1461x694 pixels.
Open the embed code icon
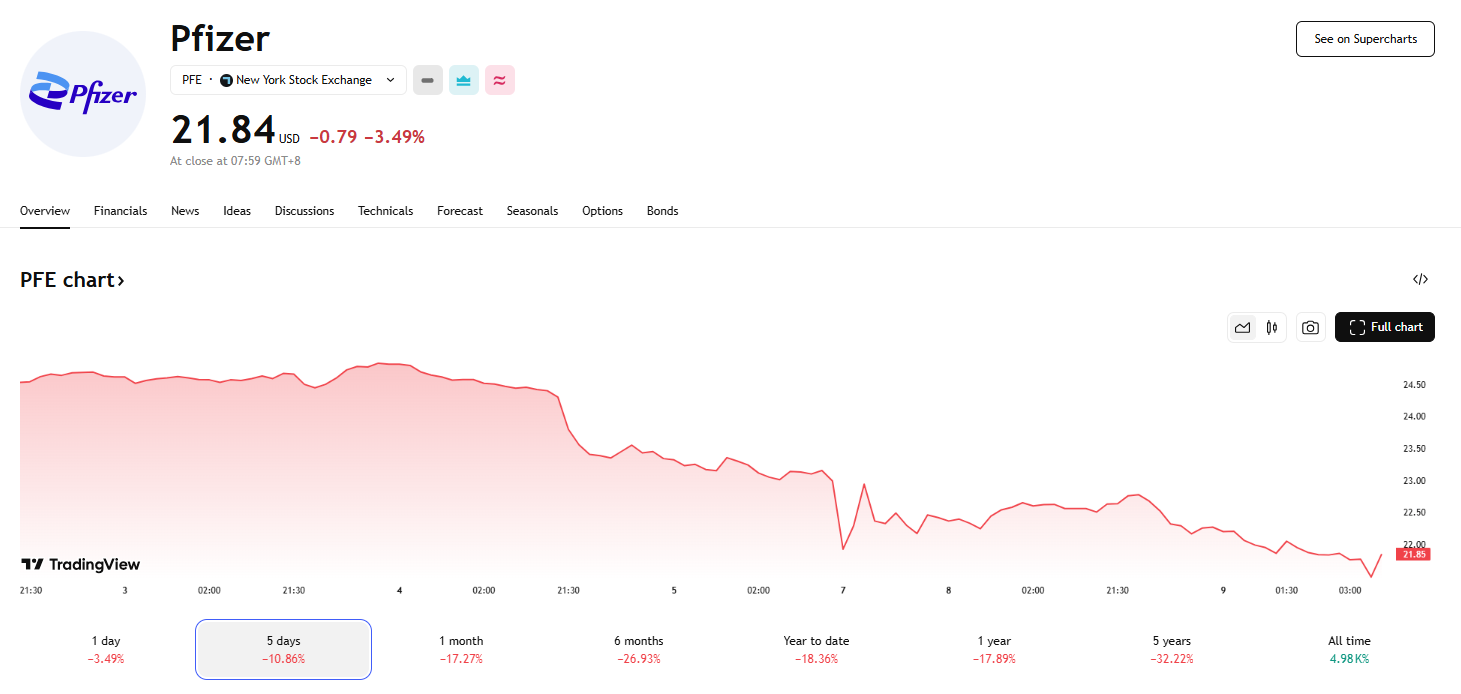[1420, 280]
